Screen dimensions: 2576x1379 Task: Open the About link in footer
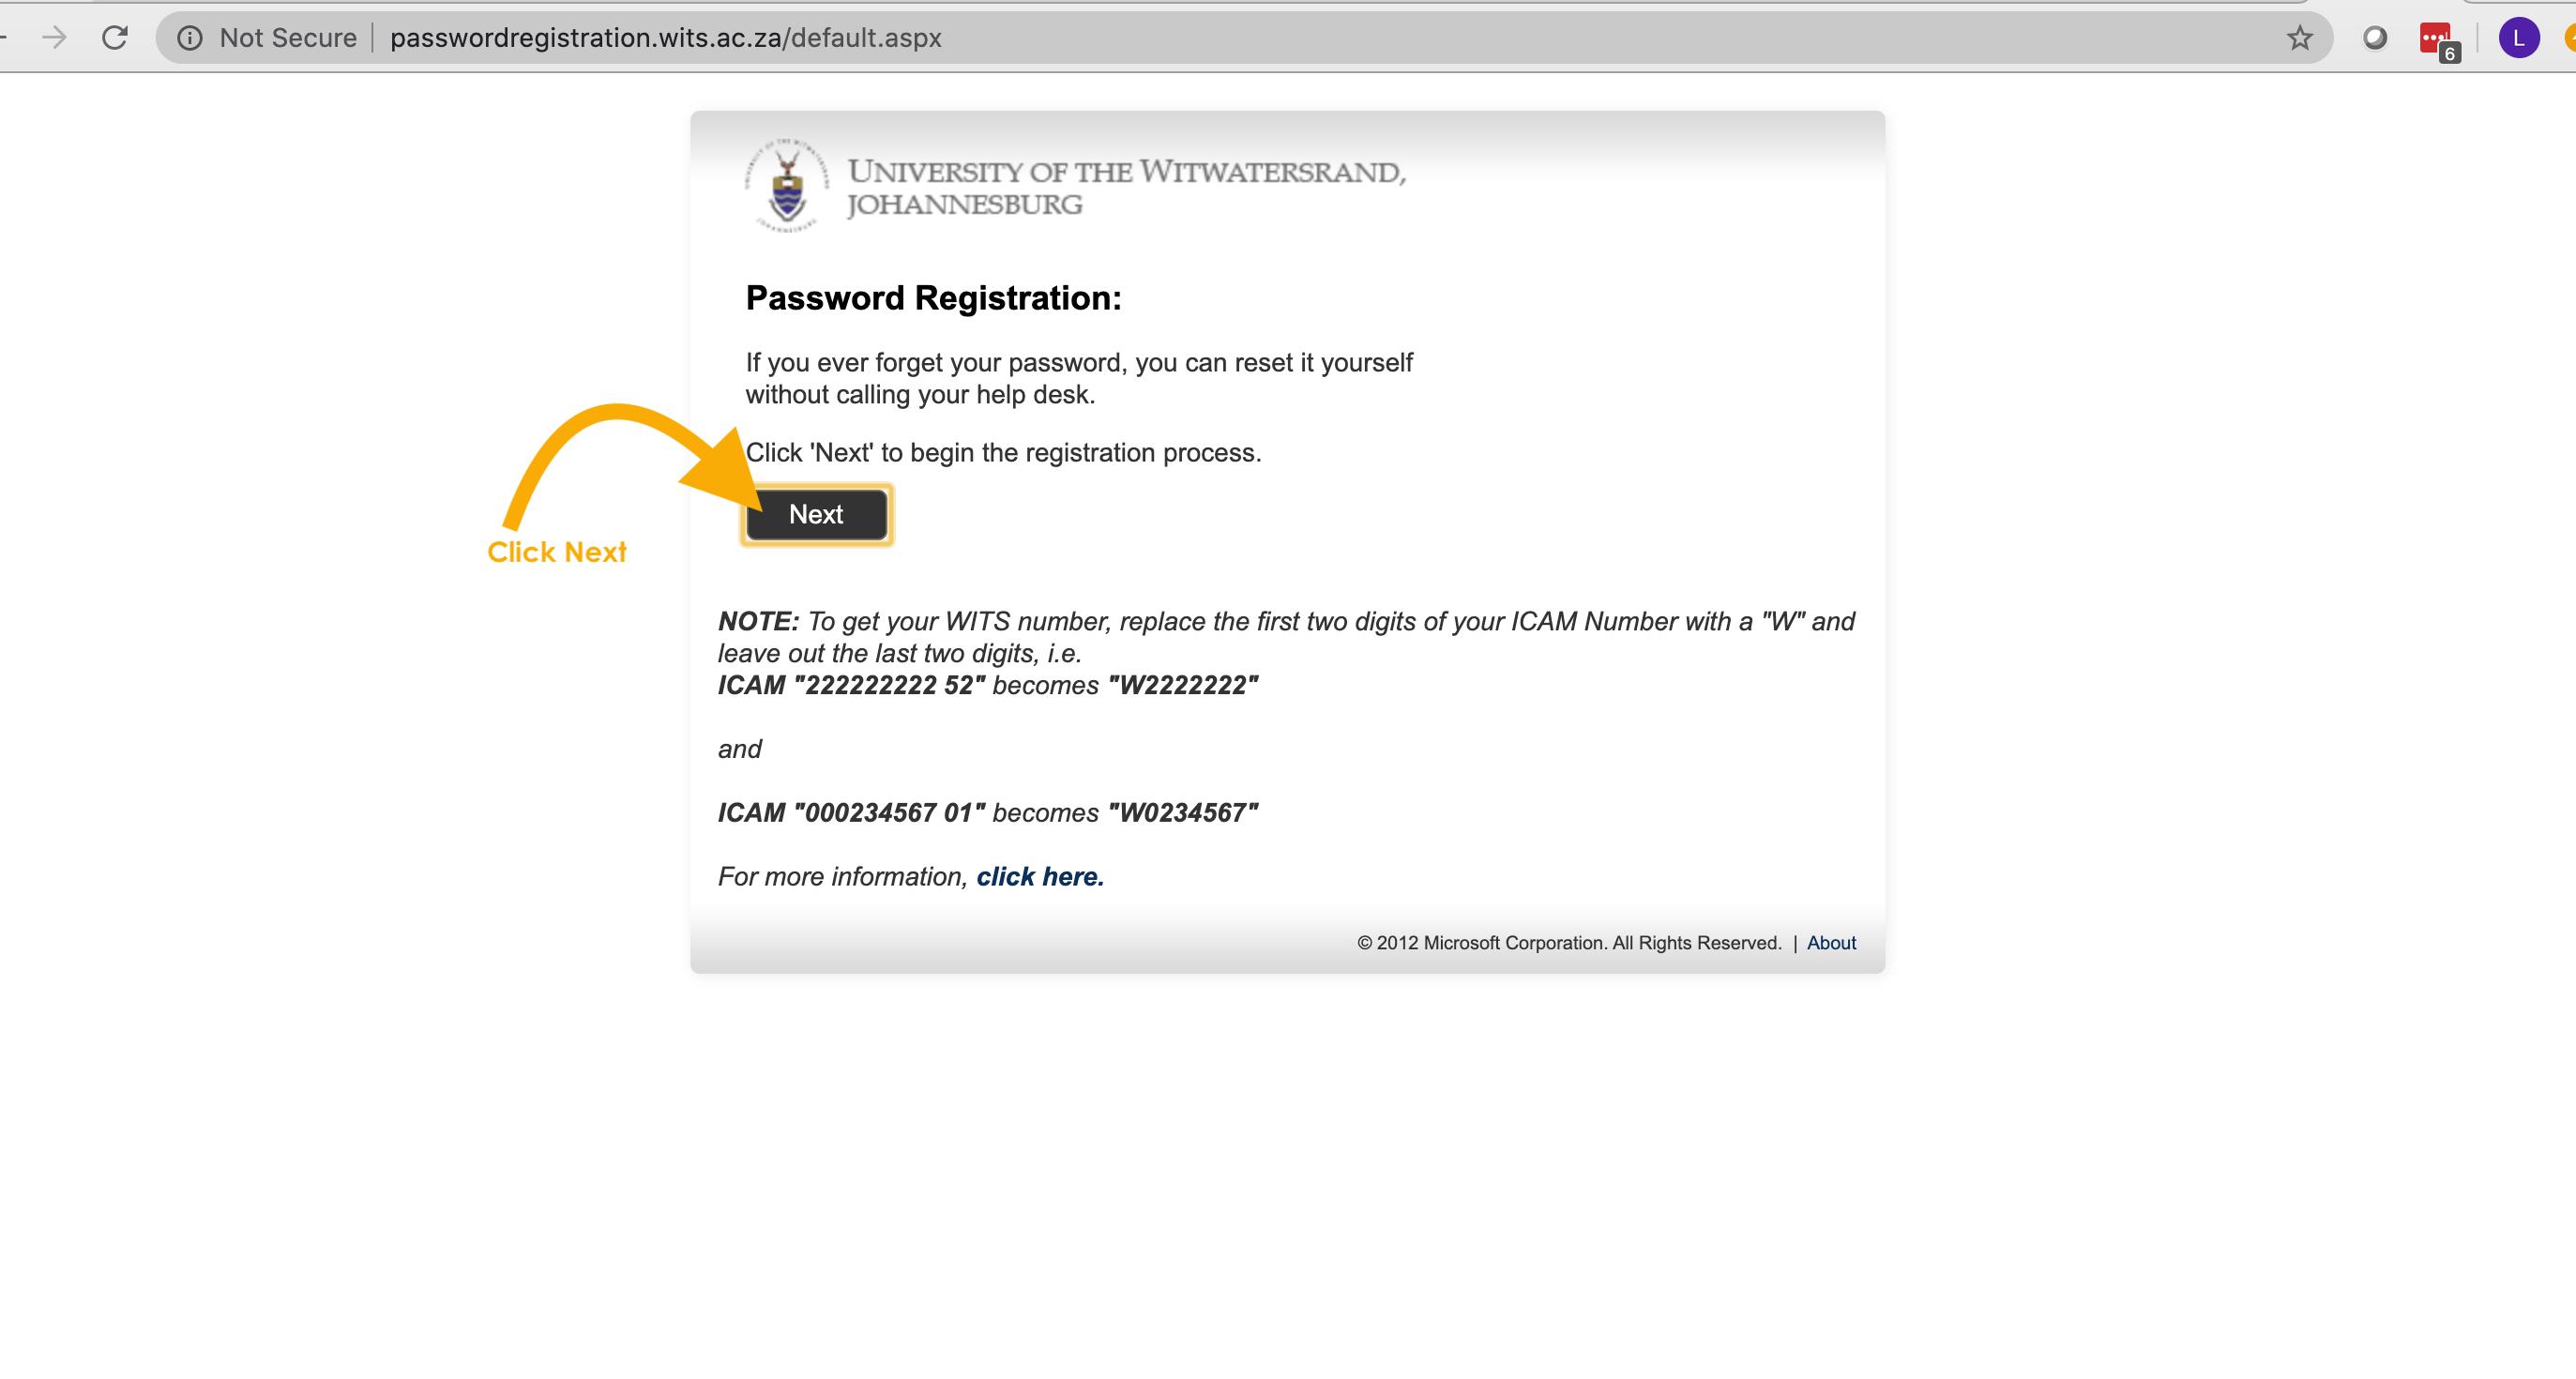click(1831, 943)
